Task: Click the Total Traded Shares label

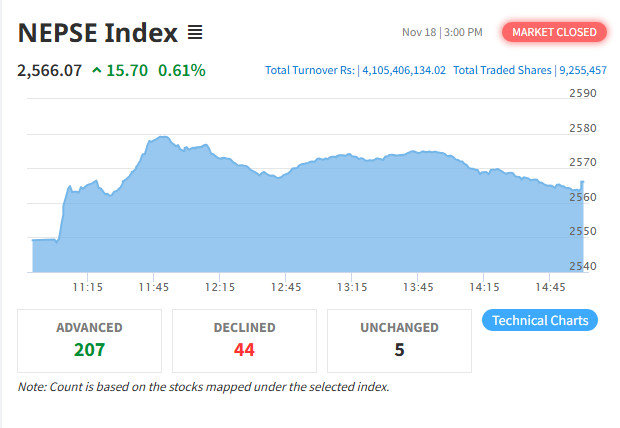Action: pos(502,71)
